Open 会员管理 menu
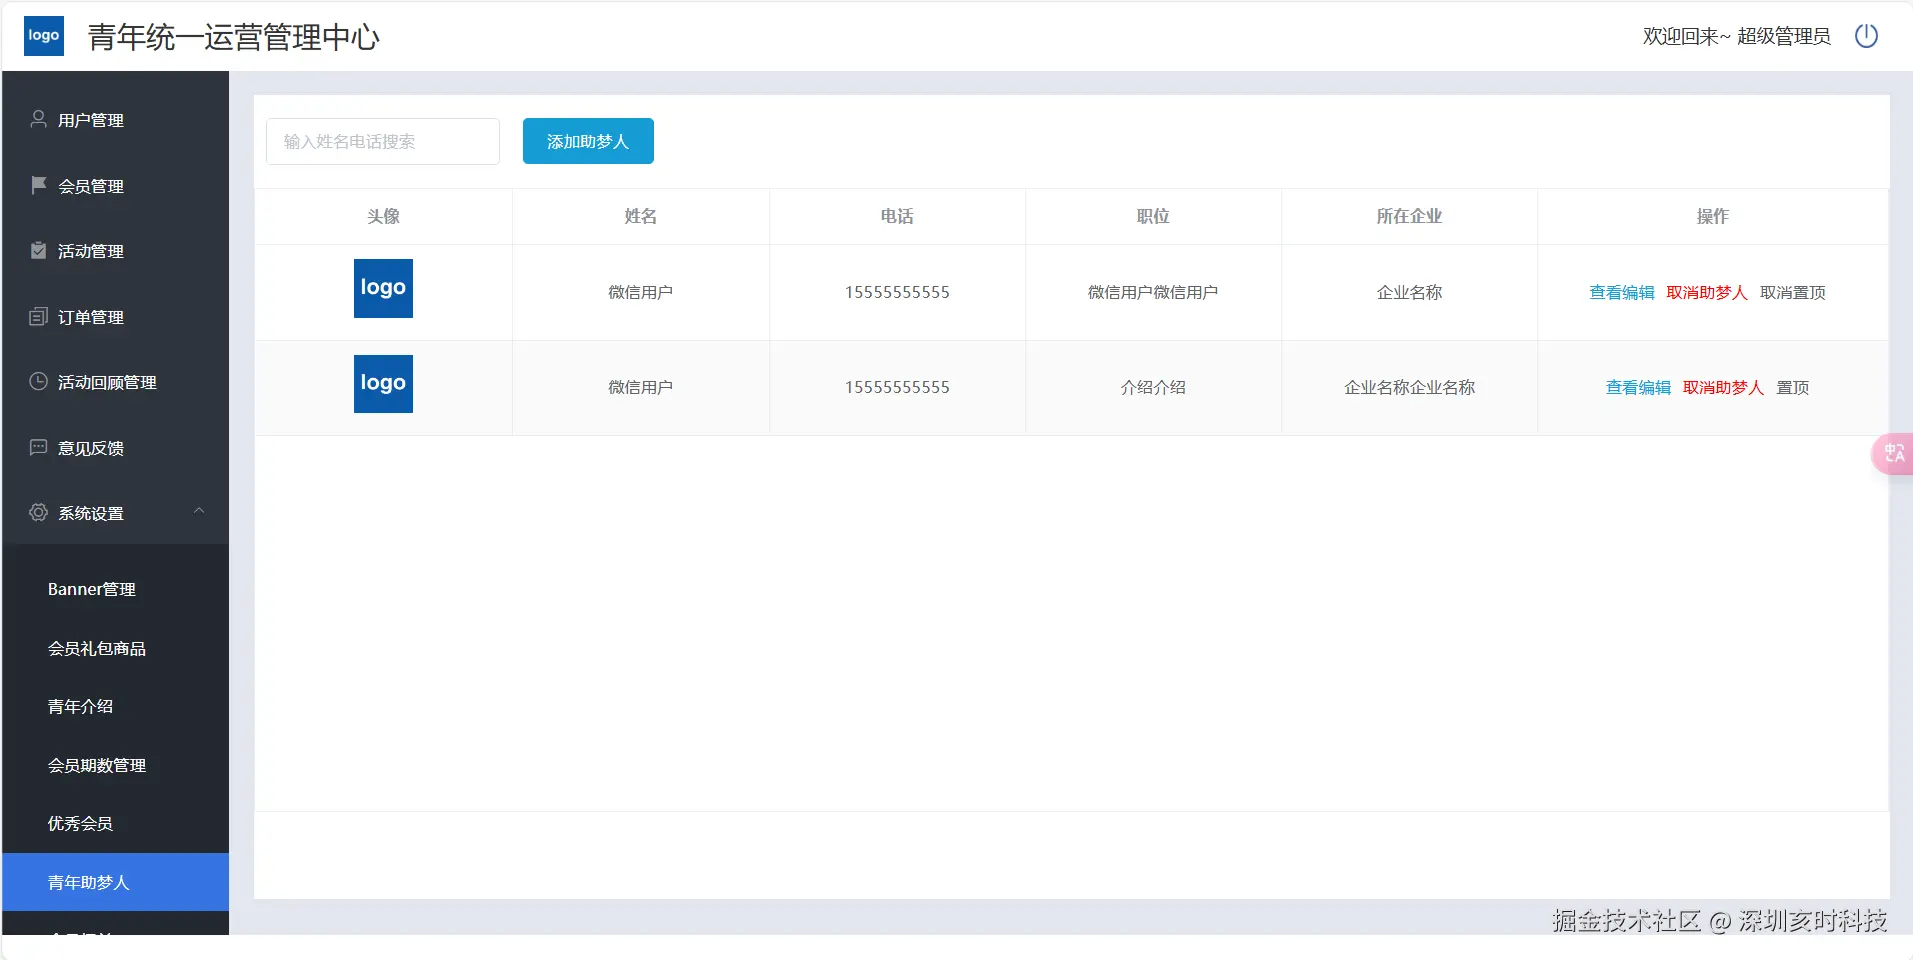This screenshot has height=960, width=1913. pos(116,186)
